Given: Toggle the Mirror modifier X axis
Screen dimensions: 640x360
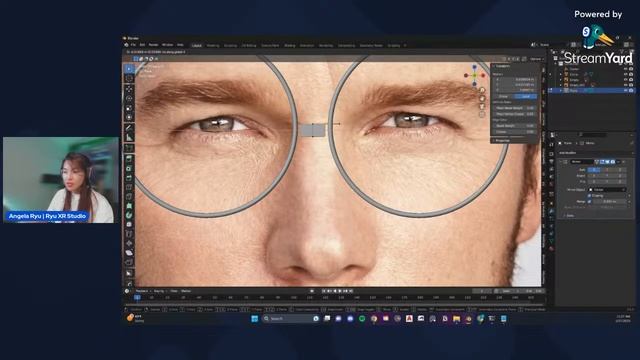Looking at the screenshot, I should [594, 169].
